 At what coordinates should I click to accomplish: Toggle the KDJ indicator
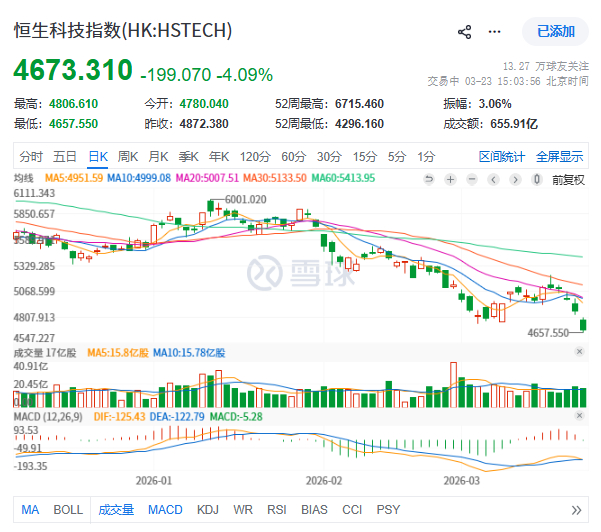(208, 510)
